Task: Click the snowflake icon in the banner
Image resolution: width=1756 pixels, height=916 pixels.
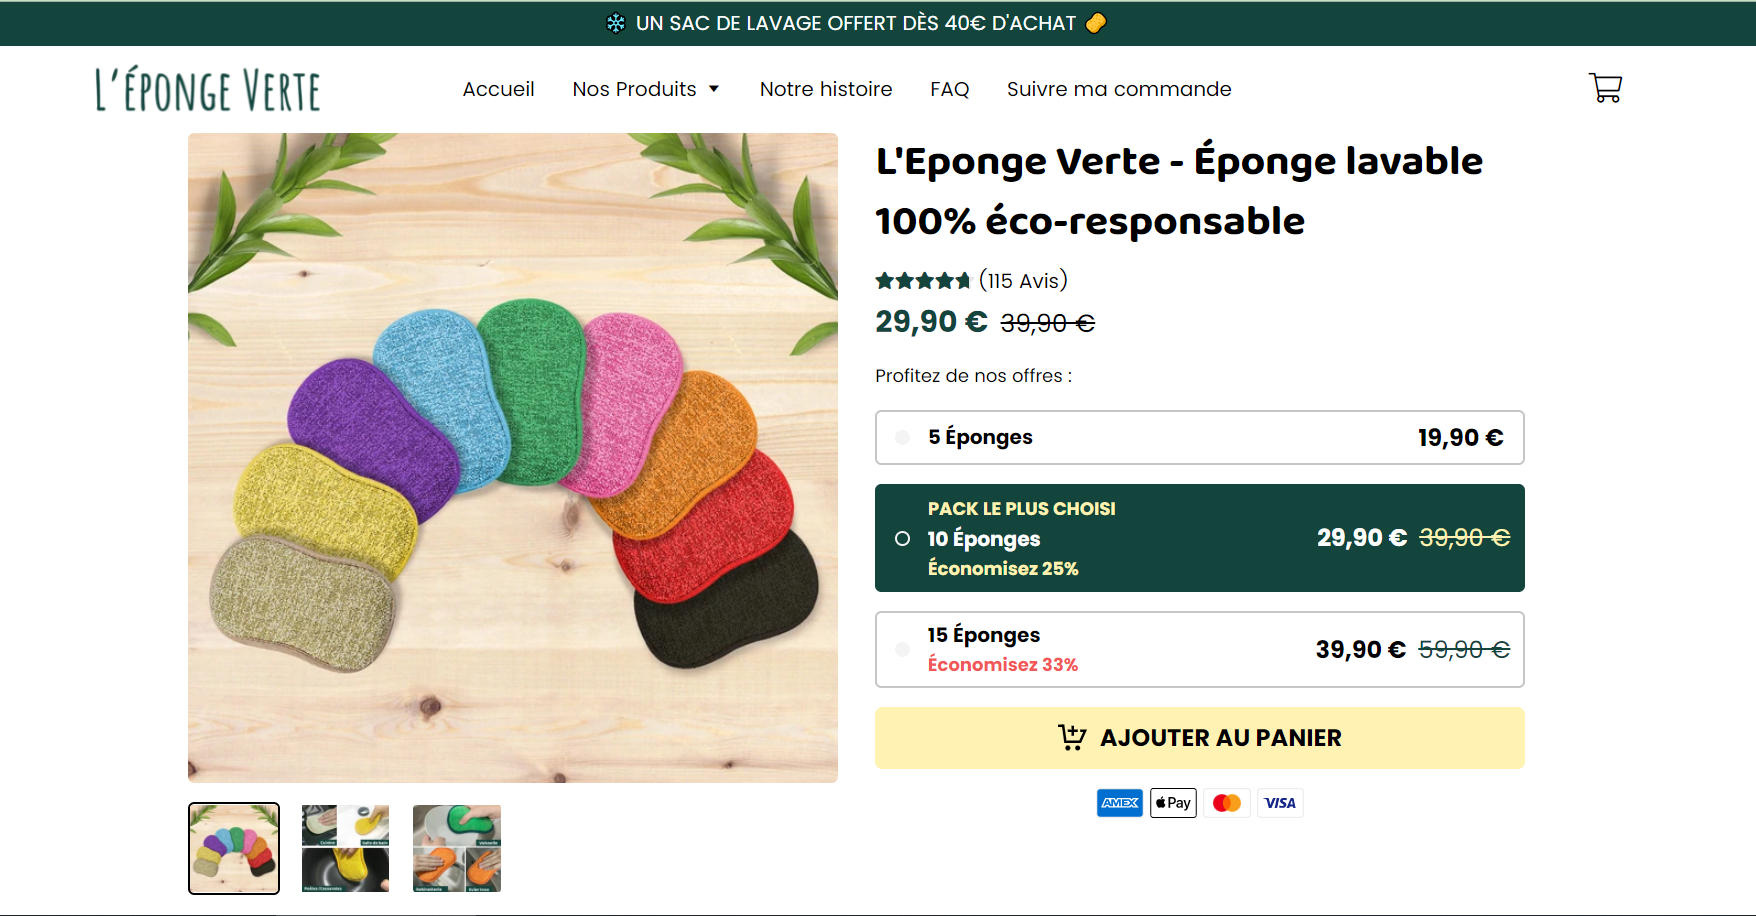Action: click(616, 23)
